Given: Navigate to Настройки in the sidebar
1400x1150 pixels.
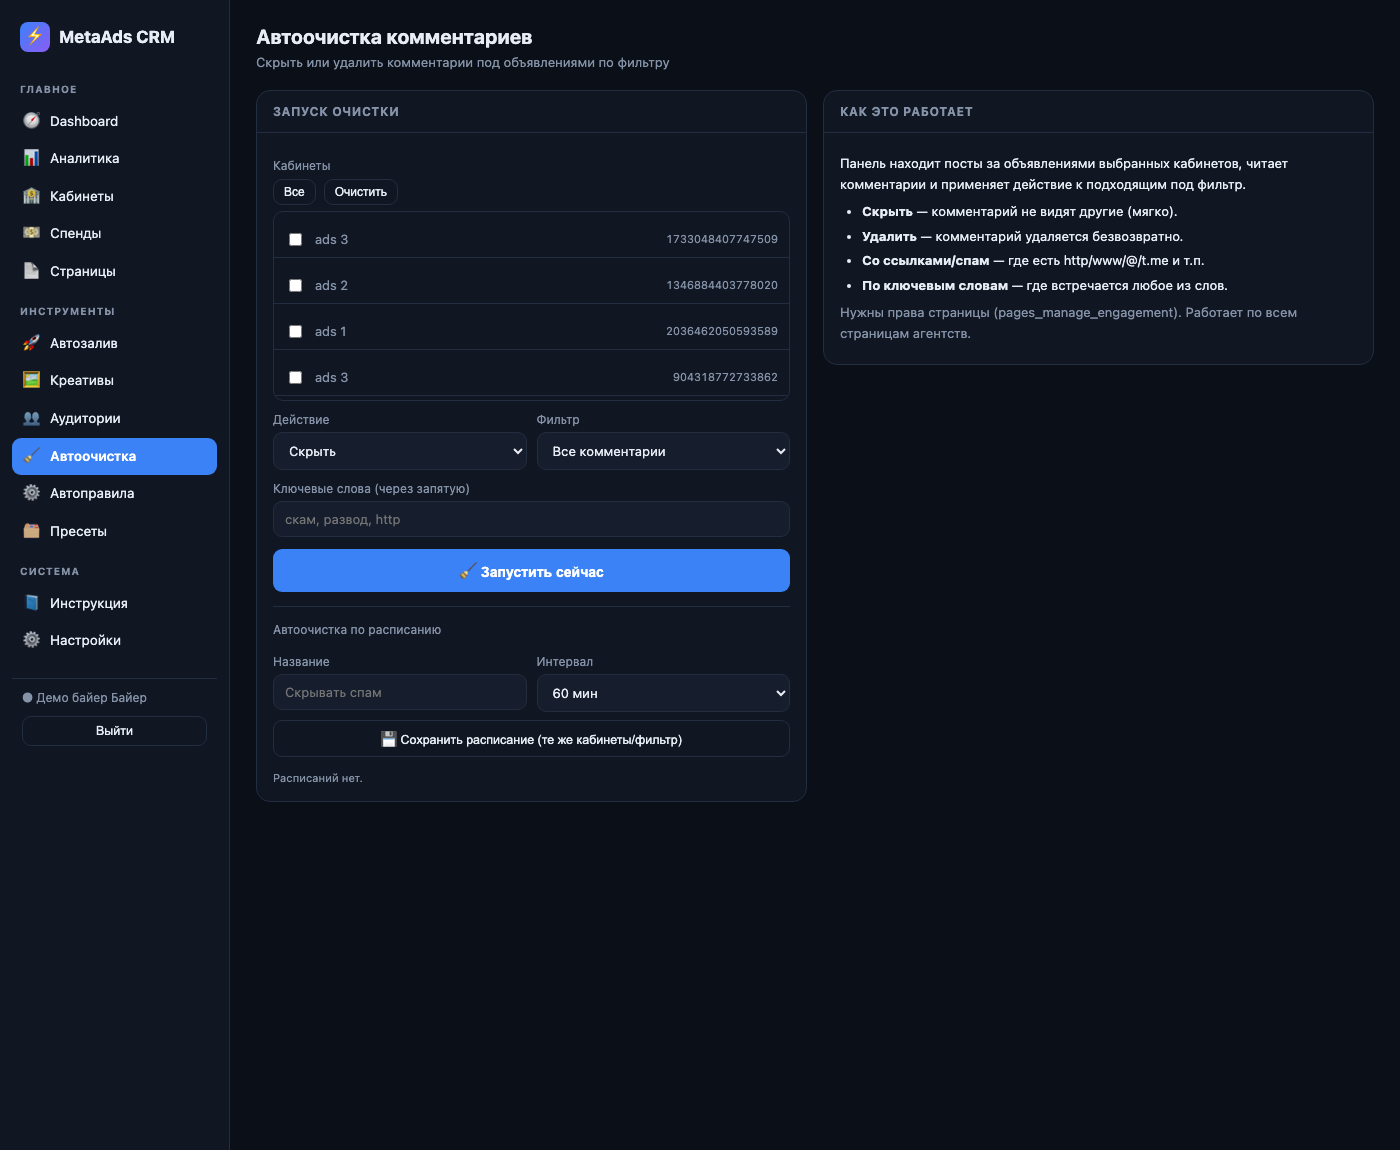Looking at the screenshot, I should pos(114,640).
